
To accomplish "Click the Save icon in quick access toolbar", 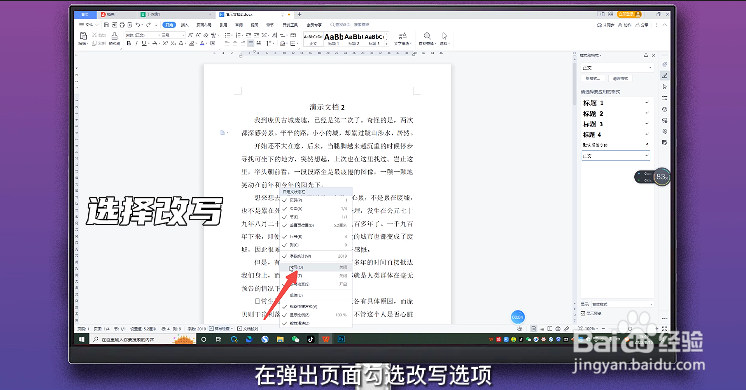I will pos(107,25).
